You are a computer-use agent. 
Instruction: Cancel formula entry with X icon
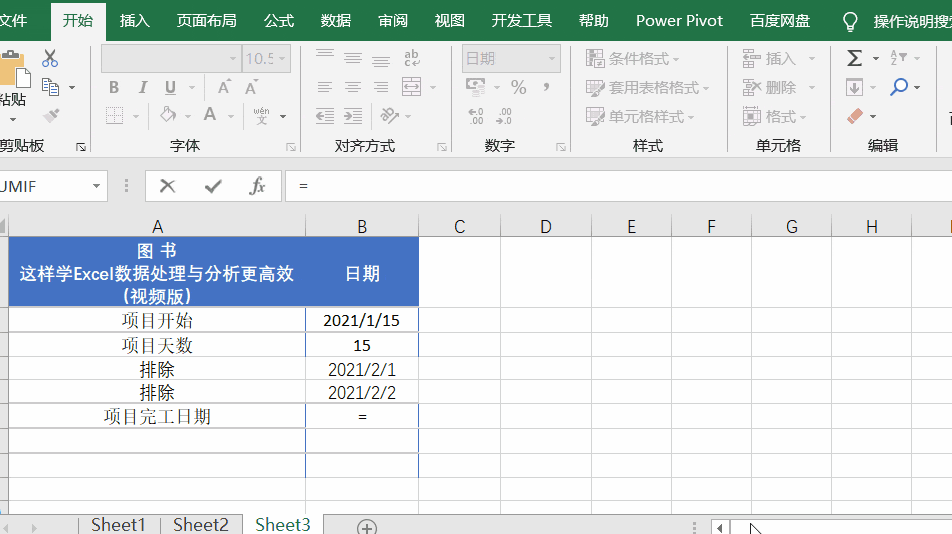pyautogui.click(x=168, y=186)
